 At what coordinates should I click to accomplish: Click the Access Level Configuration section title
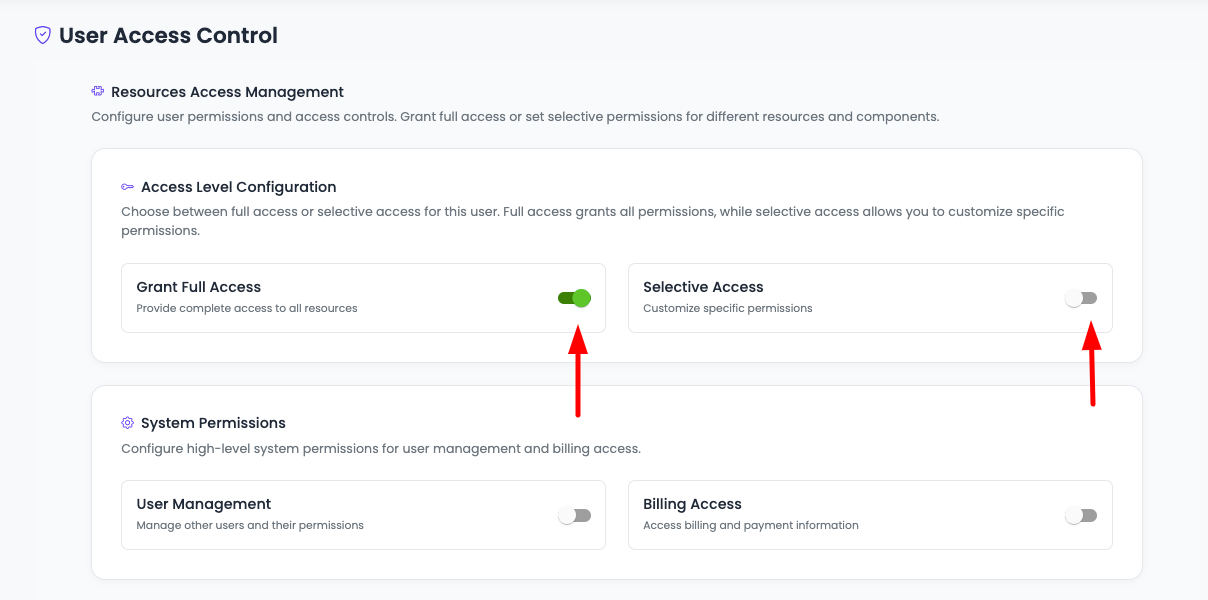click(x=238, y=187)
